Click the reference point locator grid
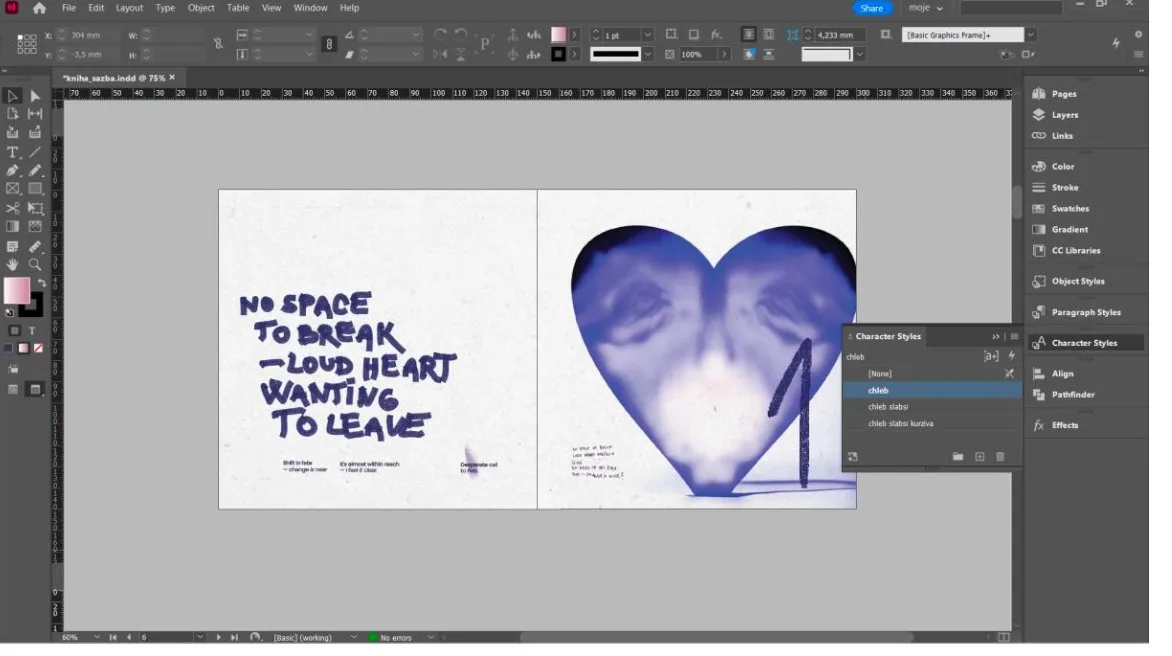 (x=27, y=44)
